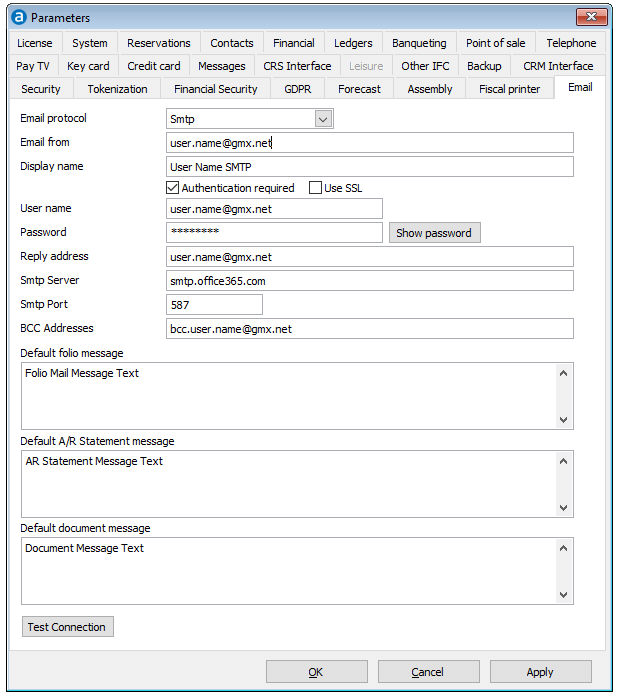Open the Security tab

(40, 89)
